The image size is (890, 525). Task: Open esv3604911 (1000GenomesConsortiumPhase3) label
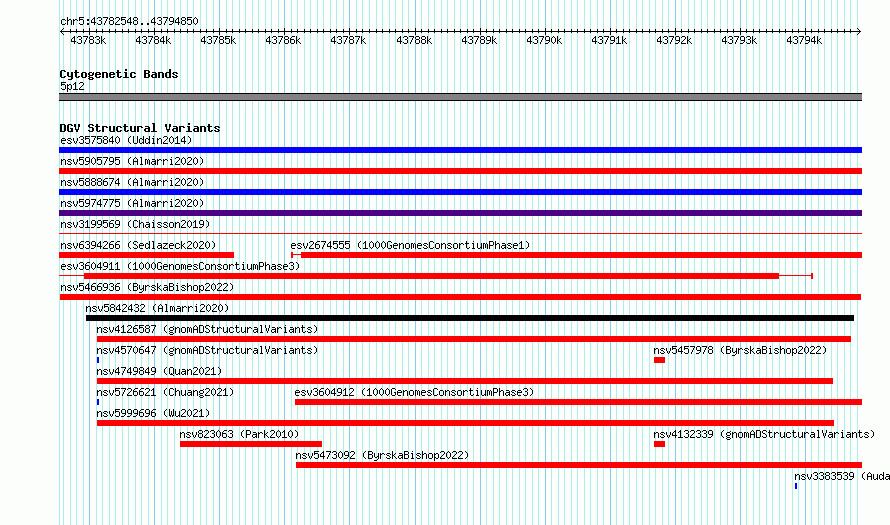coord(180,266)
